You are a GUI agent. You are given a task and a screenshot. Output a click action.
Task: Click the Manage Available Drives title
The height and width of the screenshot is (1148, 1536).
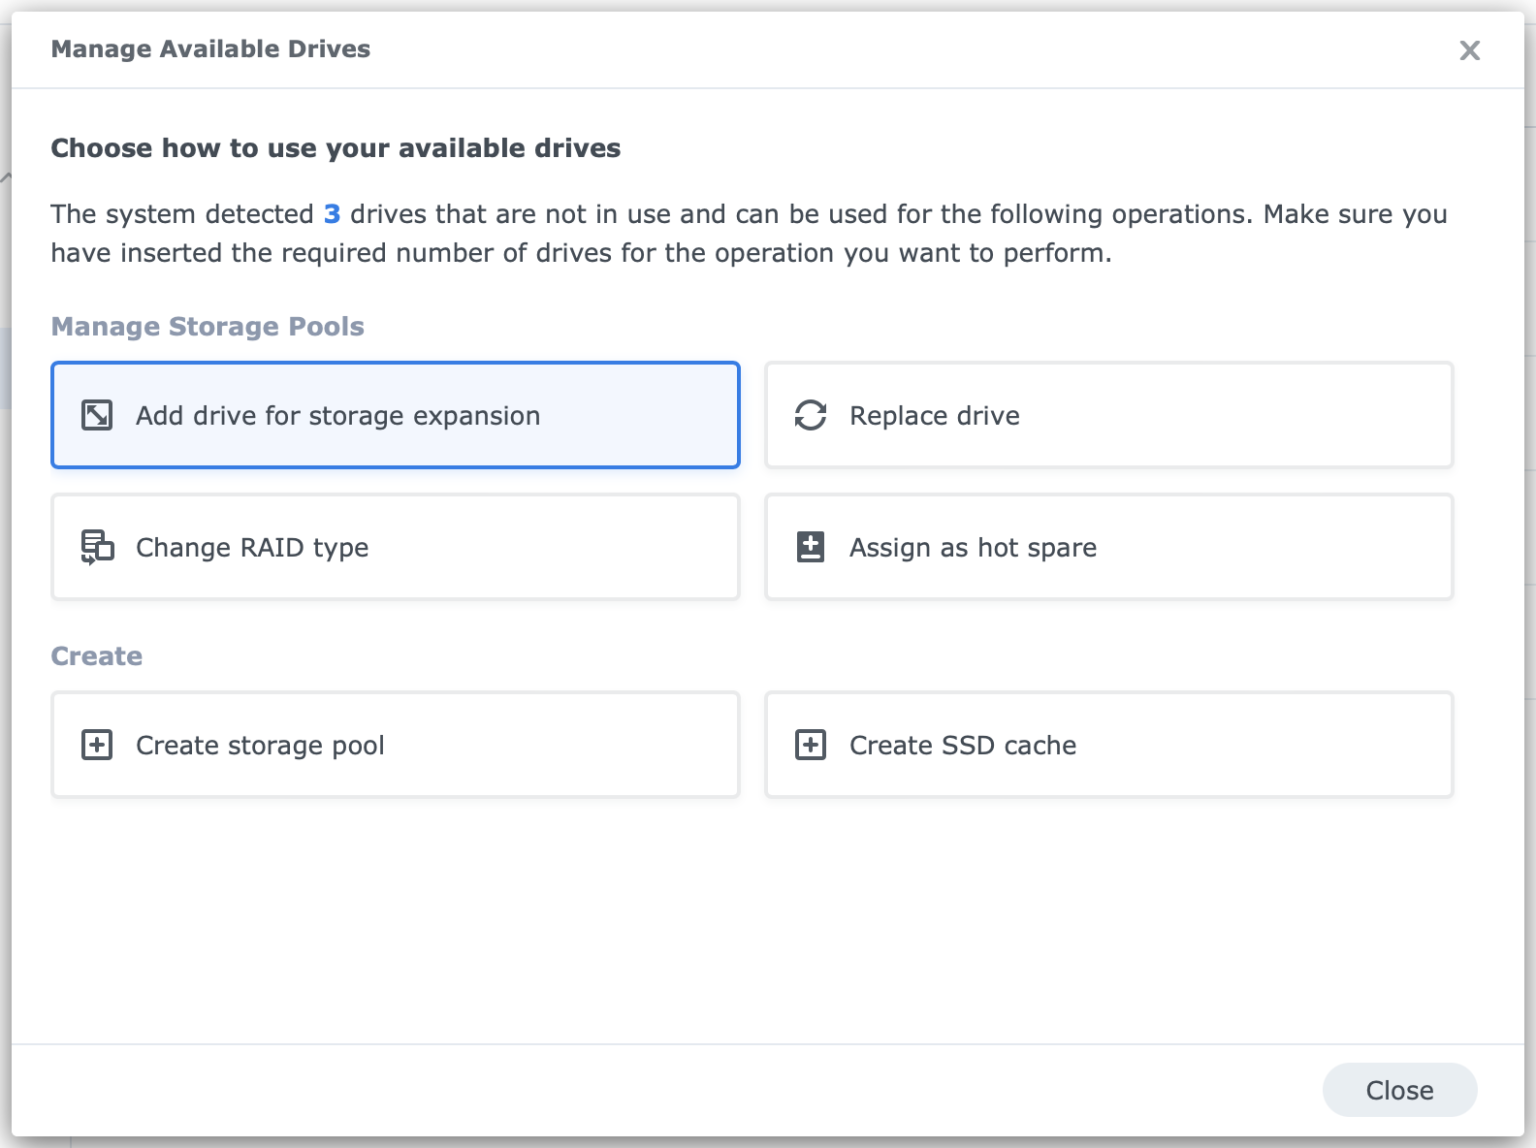210,49
